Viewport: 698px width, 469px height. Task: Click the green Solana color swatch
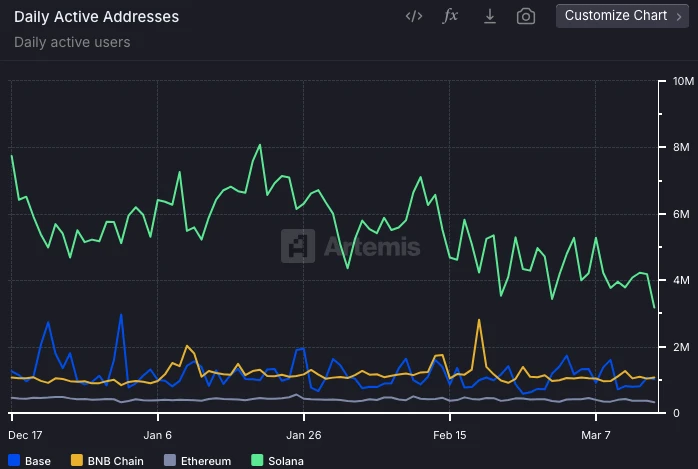[x=257, y=461]
